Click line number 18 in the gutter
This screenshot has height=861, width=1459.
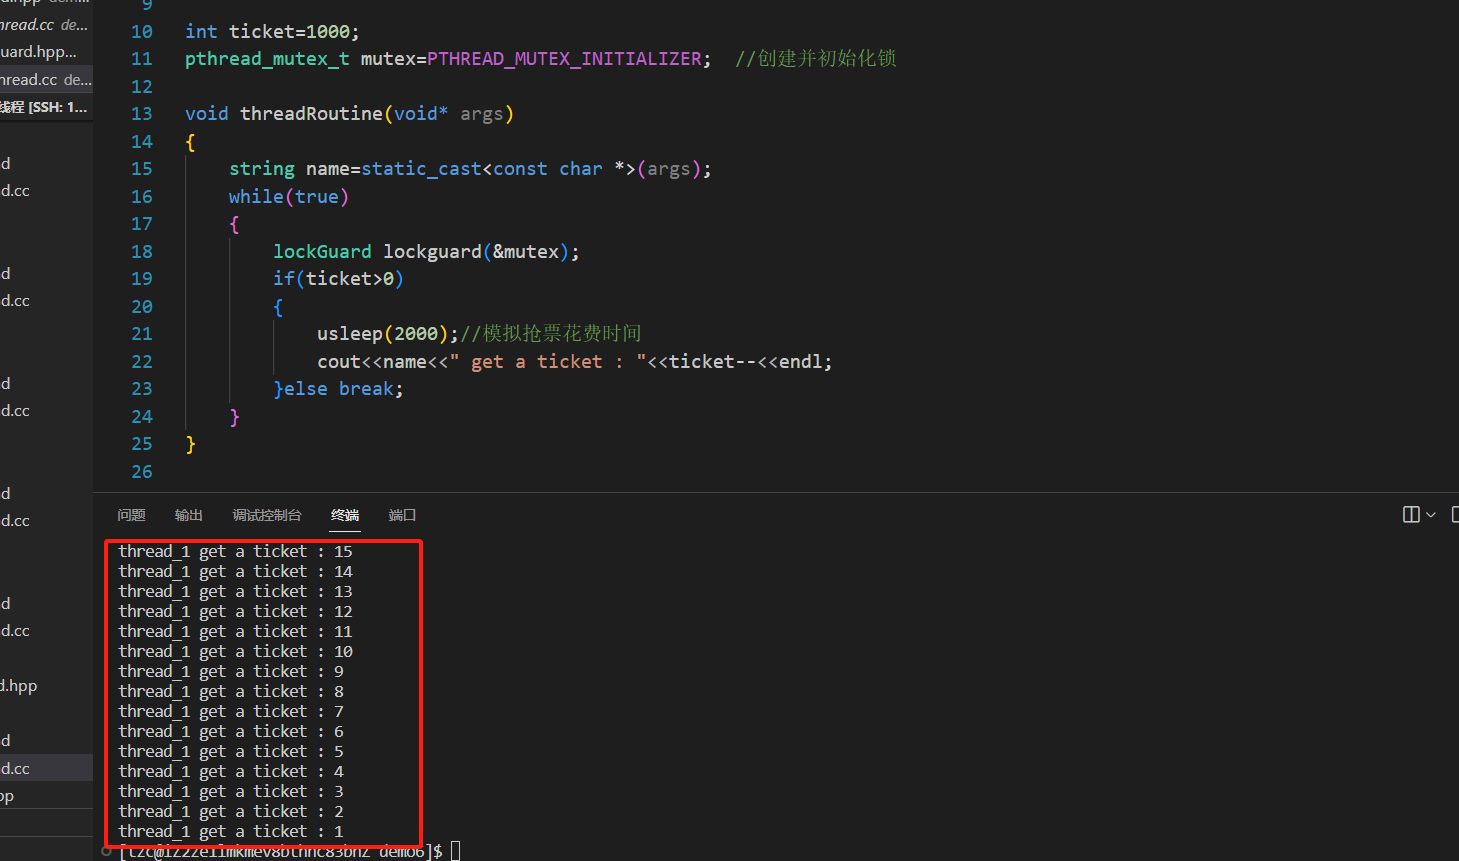pos(142,252)
